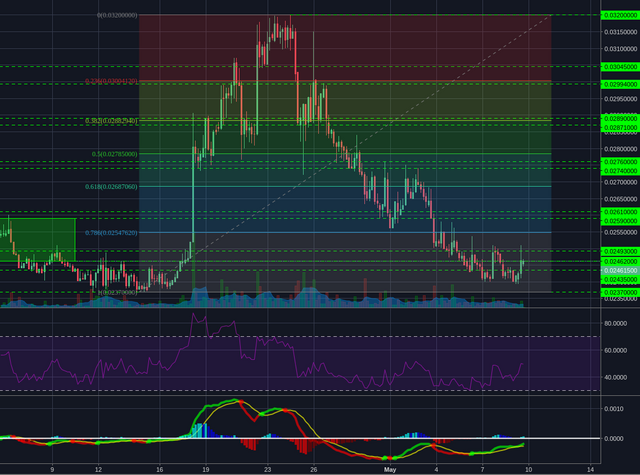Viewport: 640px width, 475px height.
Task: Click date label 16 on time axis
Action: (x=160, y=470)
